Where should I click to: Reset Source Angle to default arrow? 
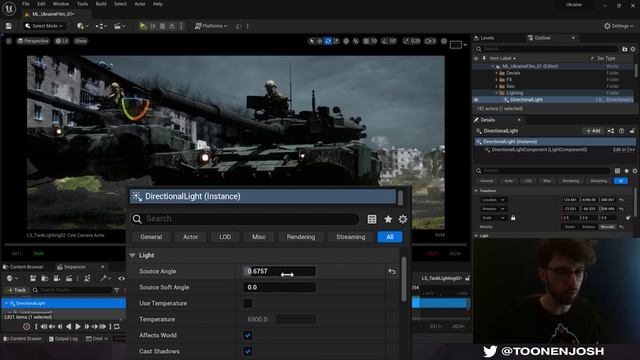click(x=392, y=271)
